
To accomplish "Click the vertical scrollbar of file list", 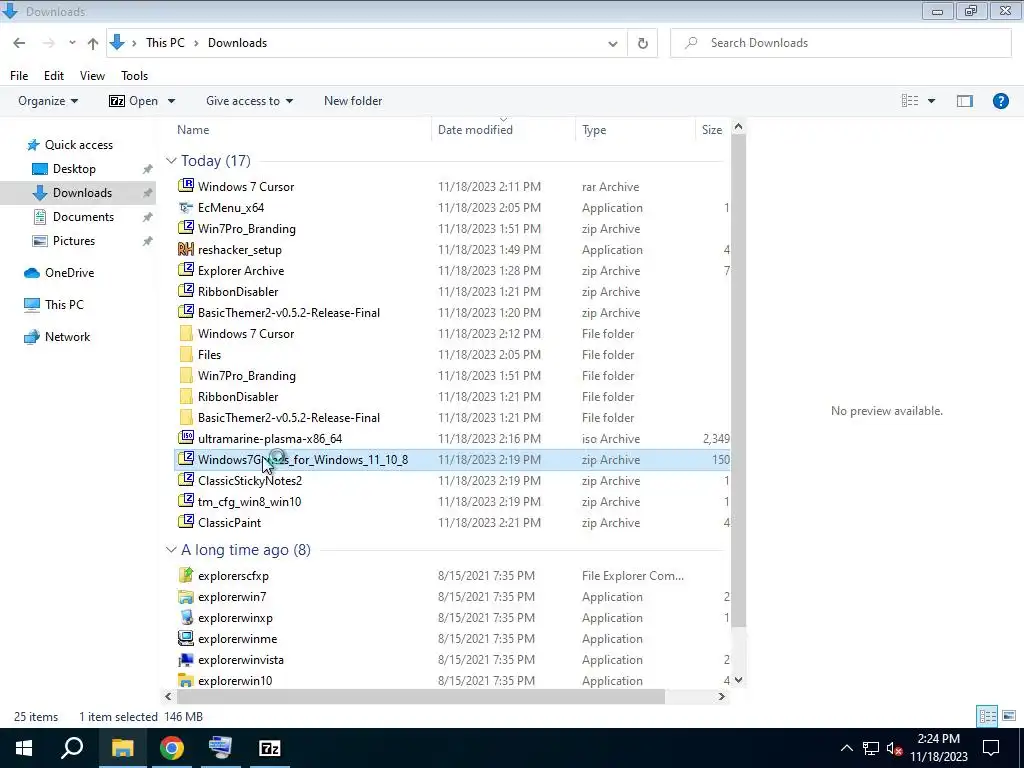I will 739,379.
